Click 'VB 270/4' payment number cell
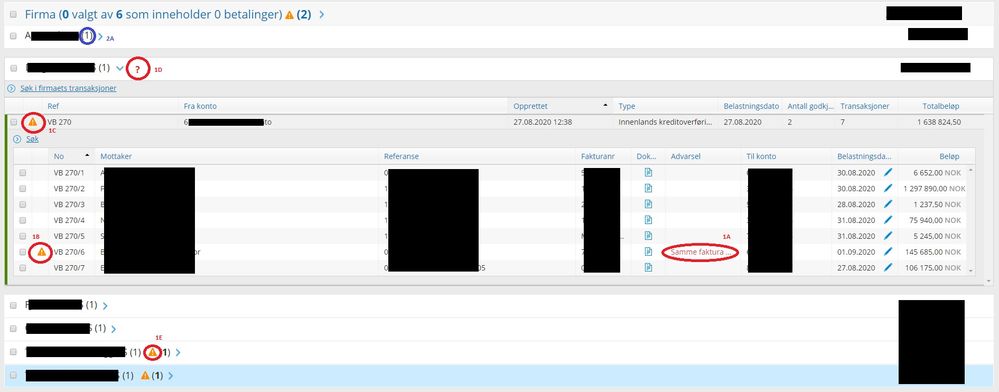The width and height of the screenshot is (999, 392). [x=69, y=221]
